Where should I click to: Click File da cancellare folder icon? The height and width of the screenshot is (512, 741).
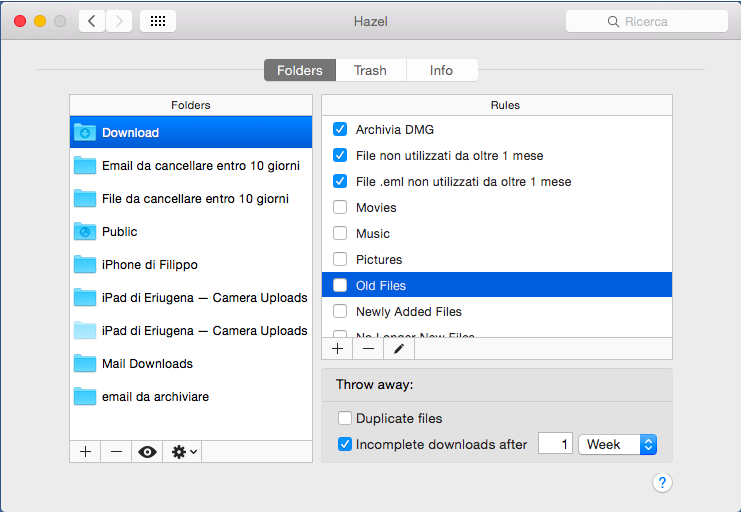pyautogui.click(x=85, y=199)
